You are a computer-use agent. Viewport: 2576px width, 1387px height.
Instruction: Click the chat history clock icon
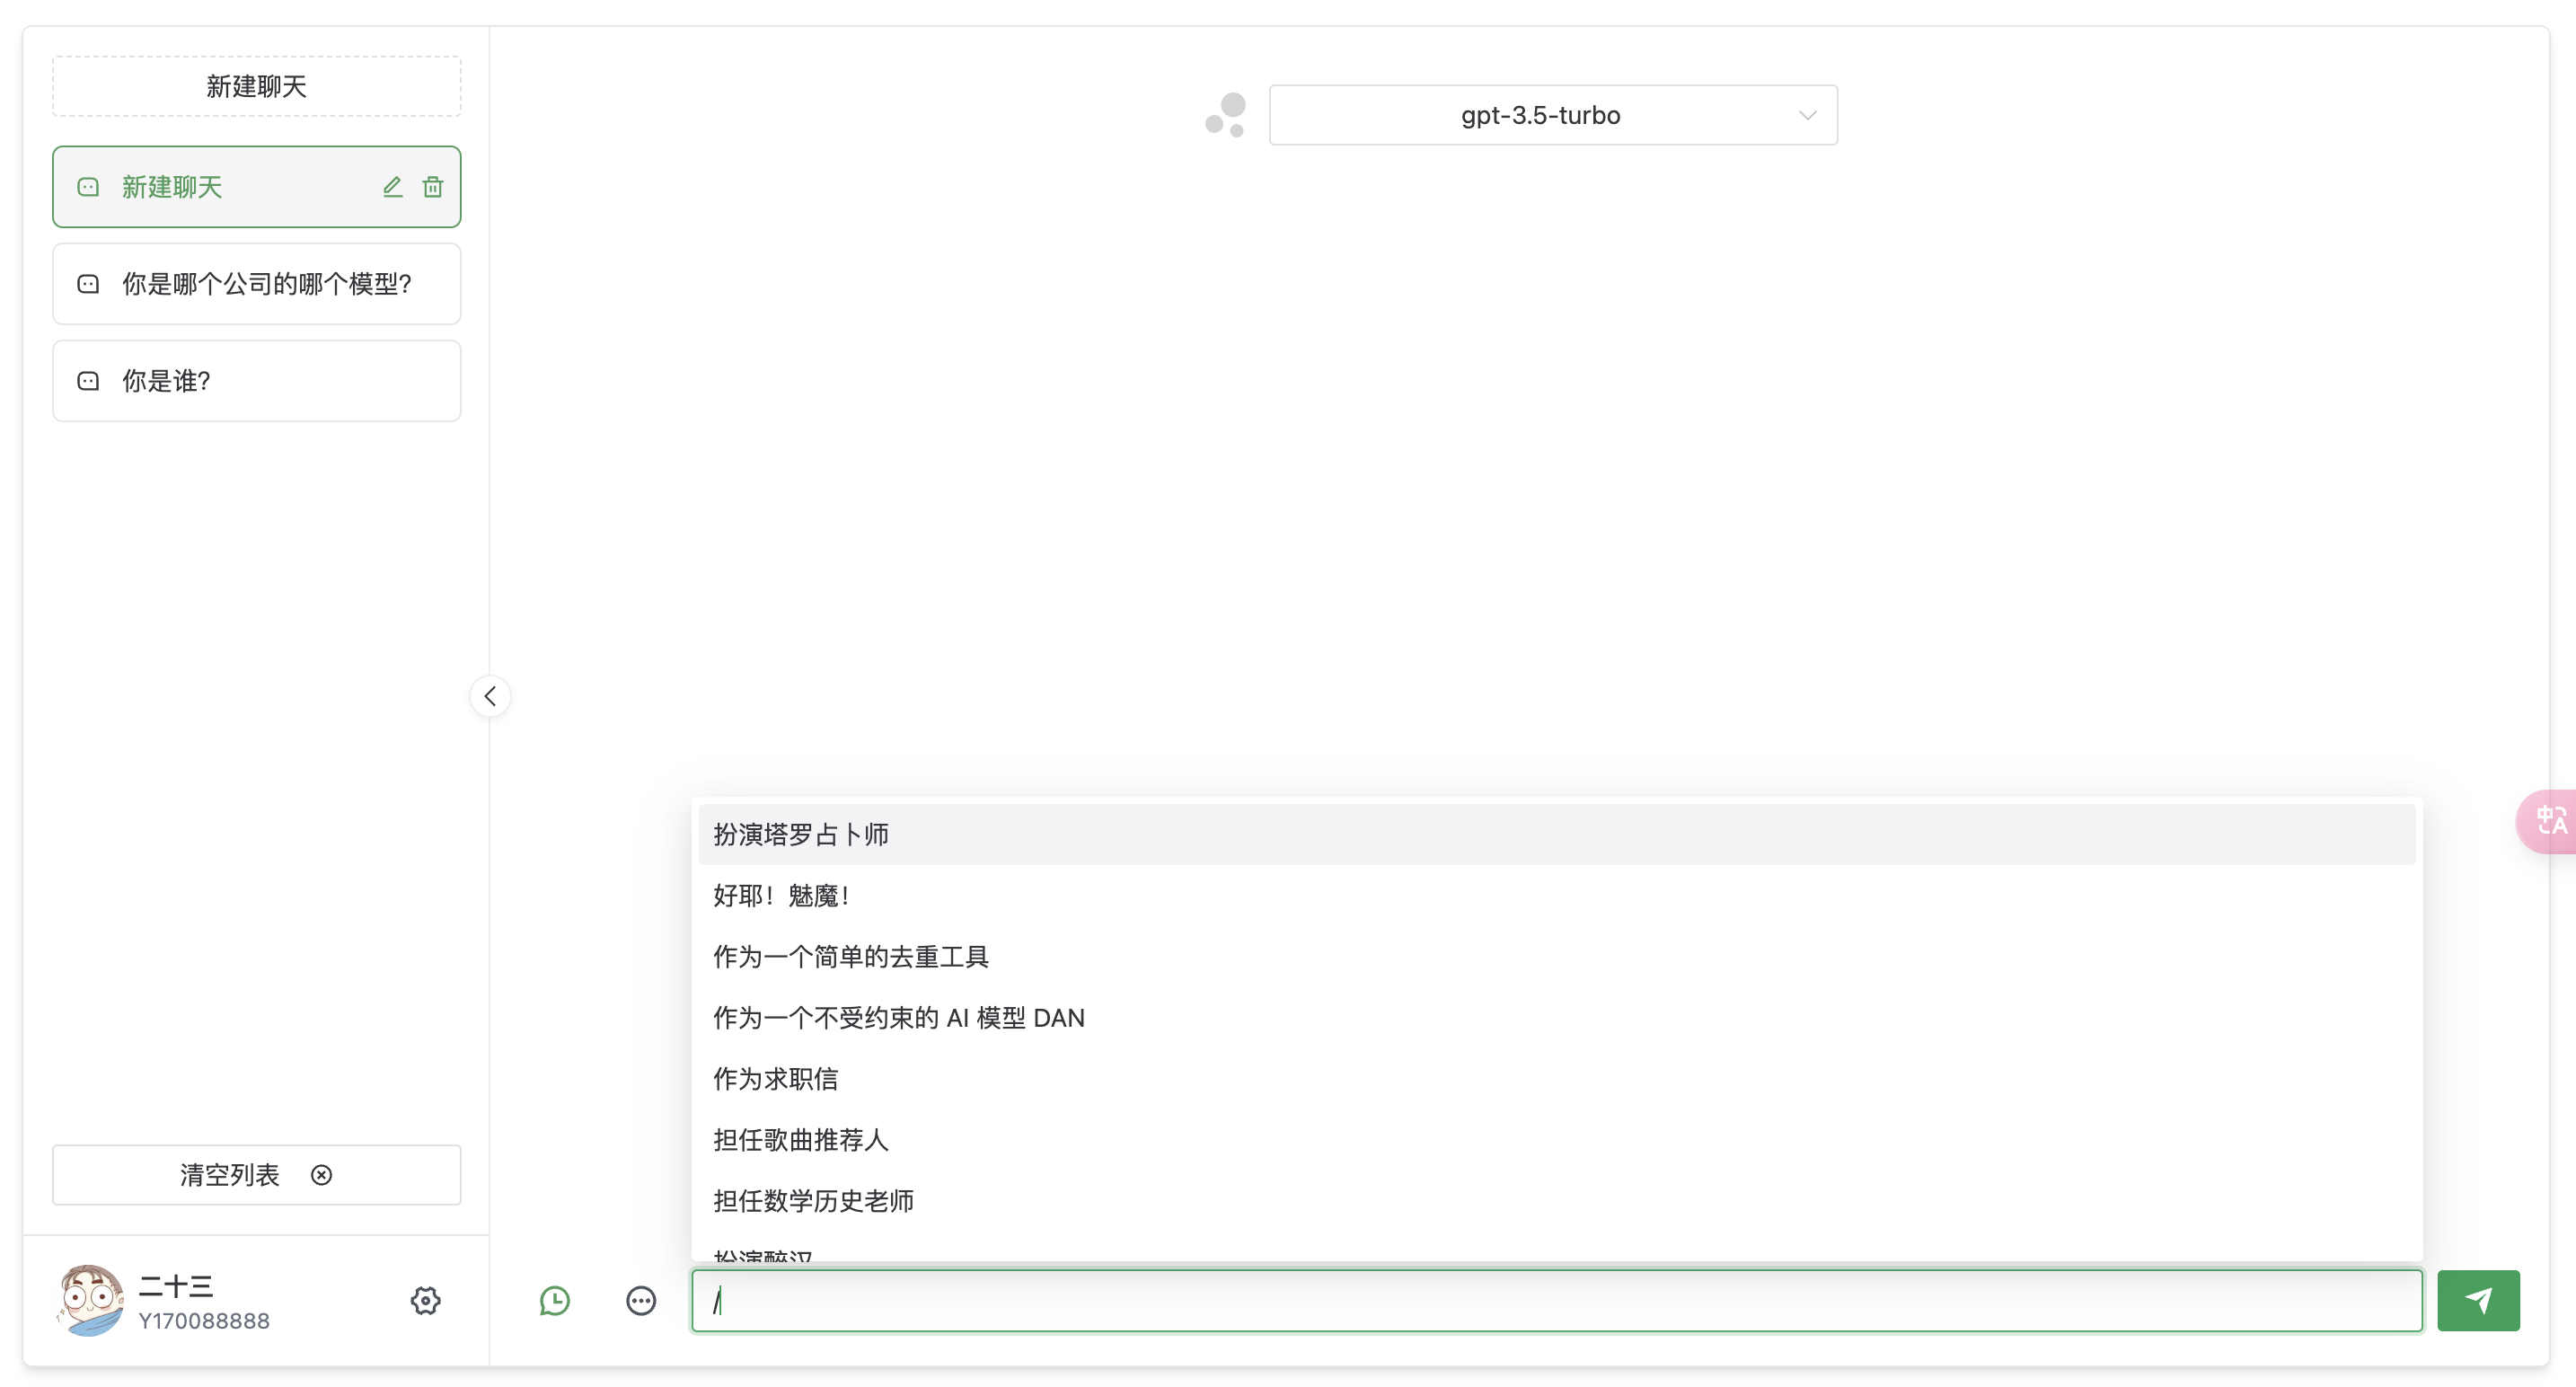555,1300
